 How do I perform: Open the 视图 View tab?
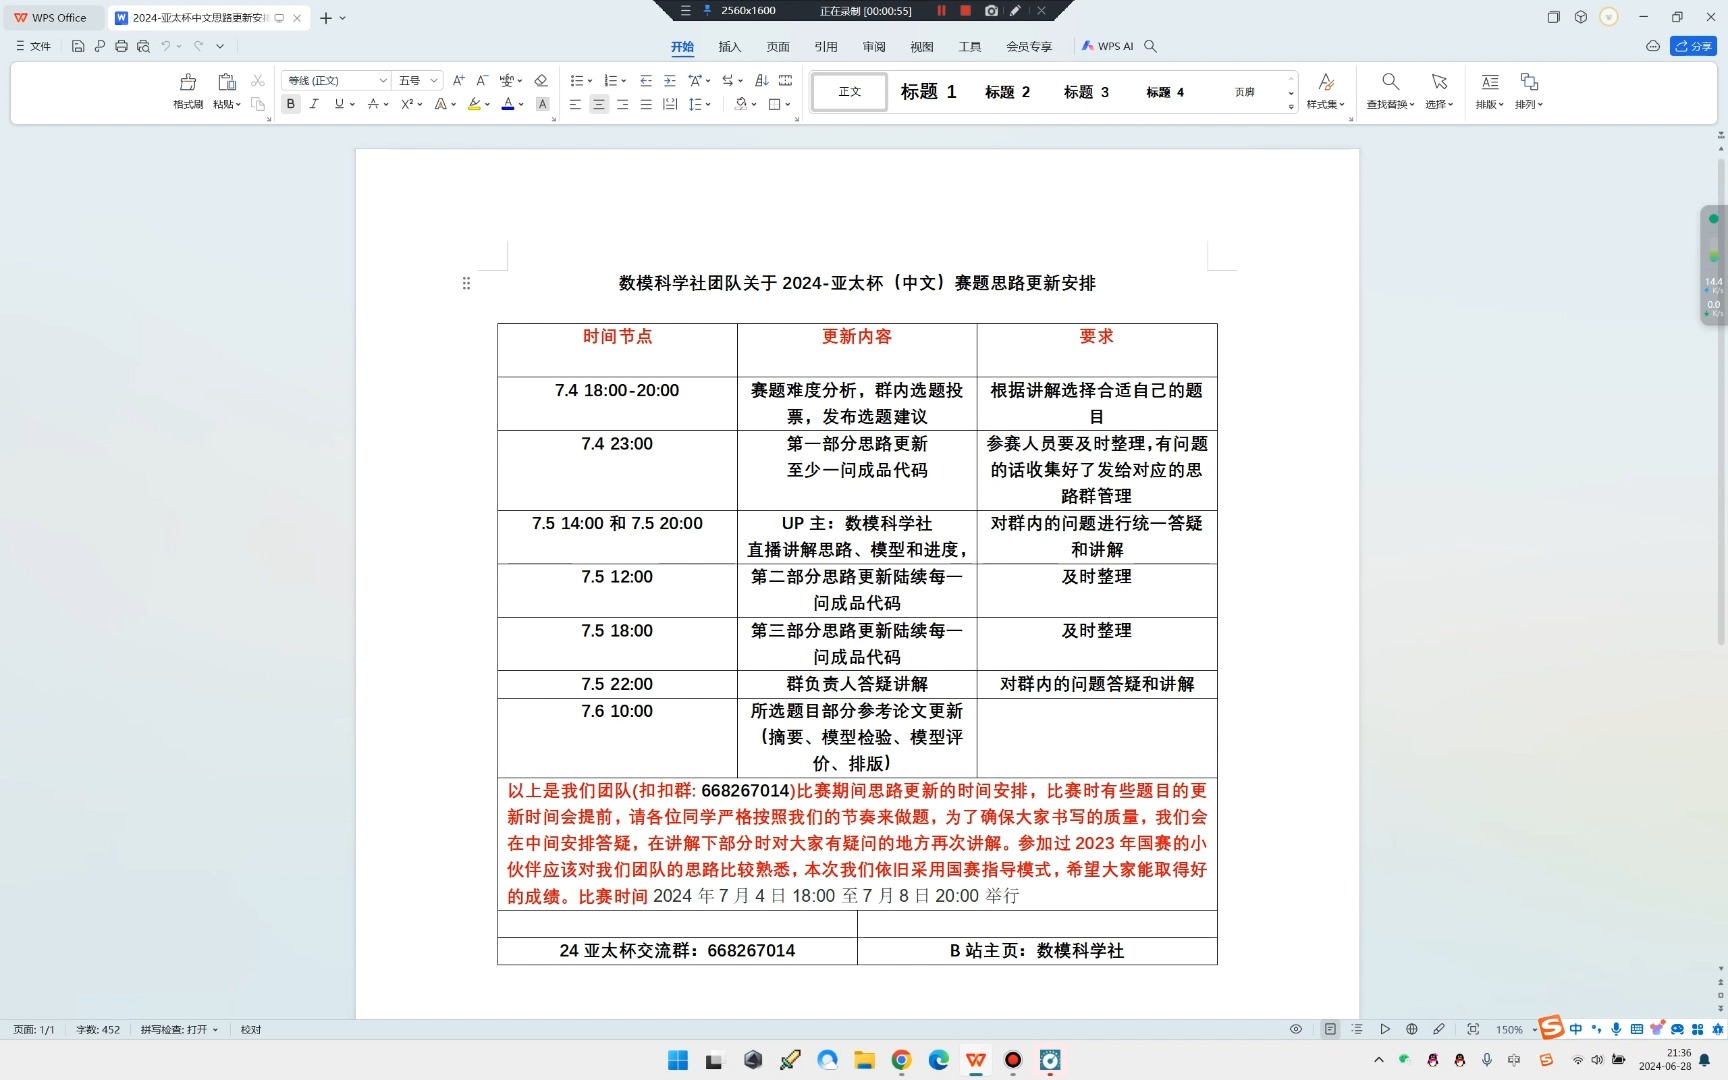(922, 46)
